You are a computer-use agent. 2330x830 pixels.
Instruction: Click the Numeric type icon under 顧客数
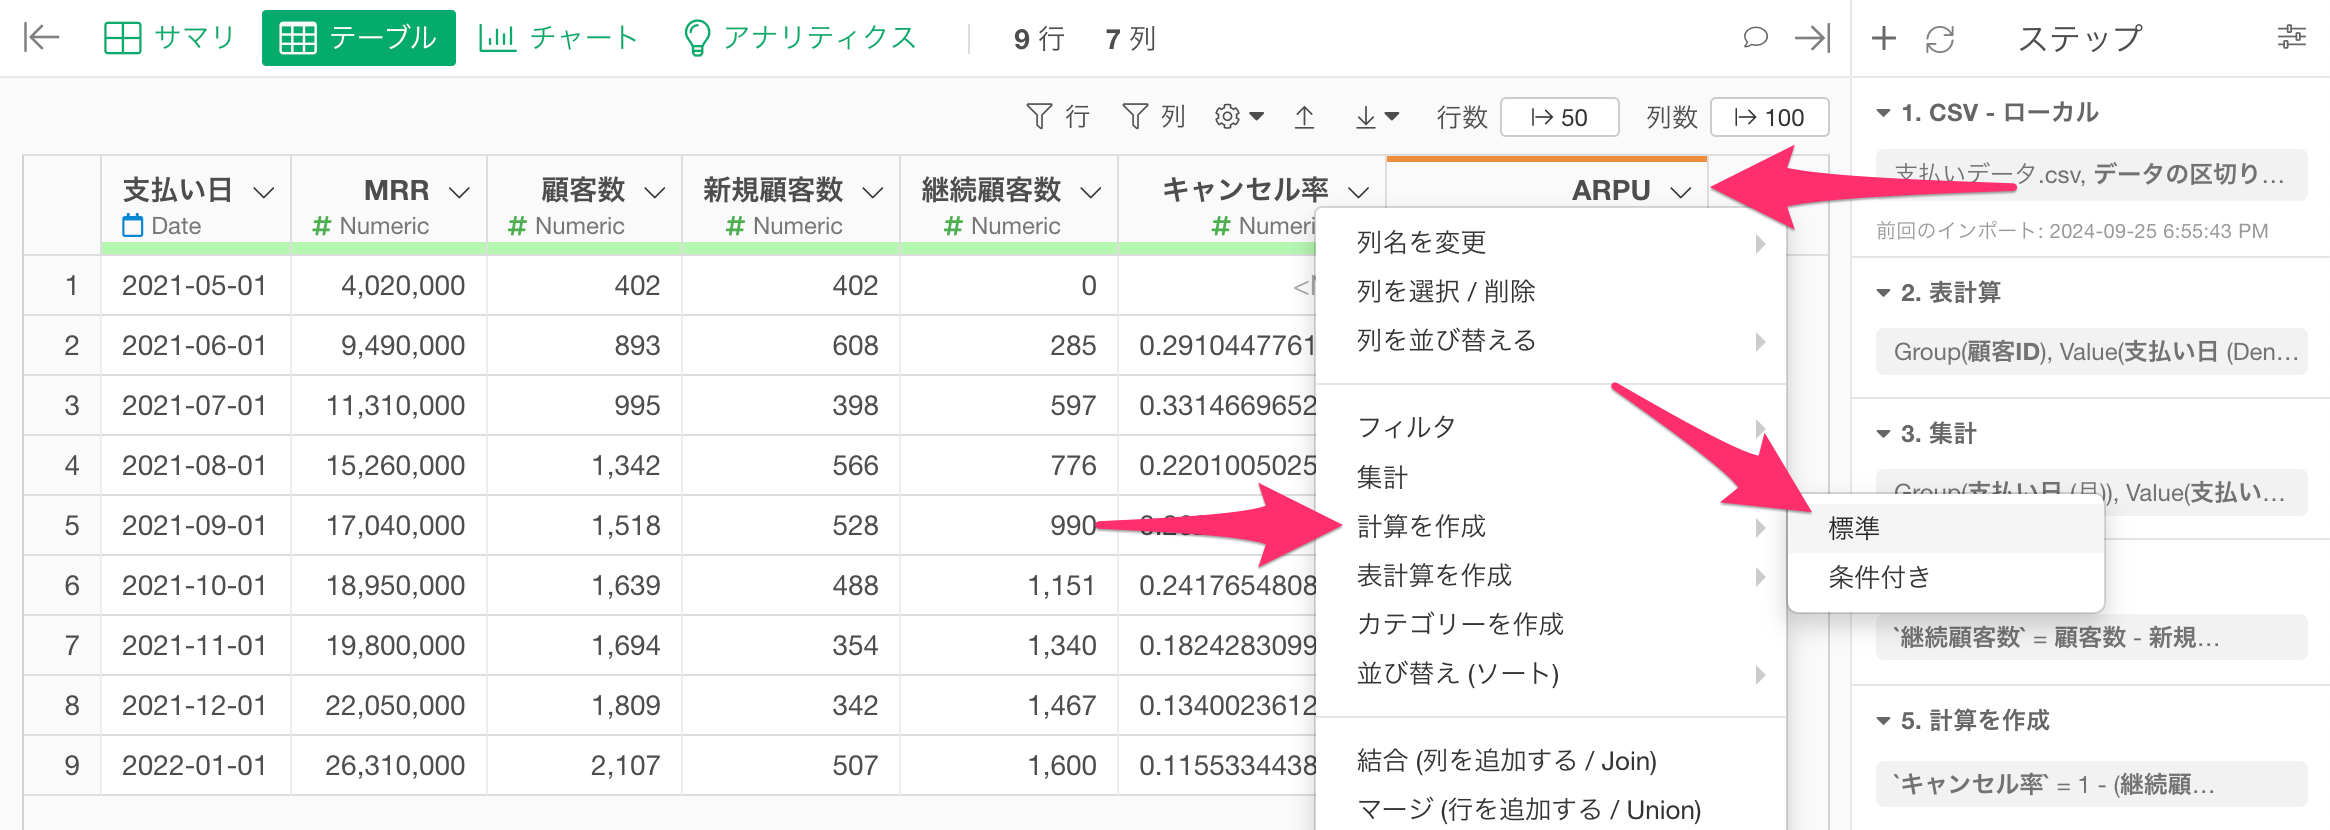pyautogui.click(x=517, y=226)
